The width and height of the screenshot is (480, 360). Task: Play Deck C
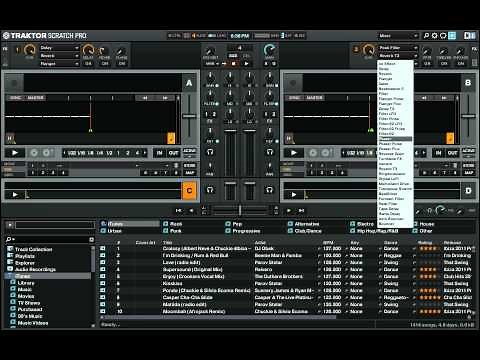(x=15, y=194)
